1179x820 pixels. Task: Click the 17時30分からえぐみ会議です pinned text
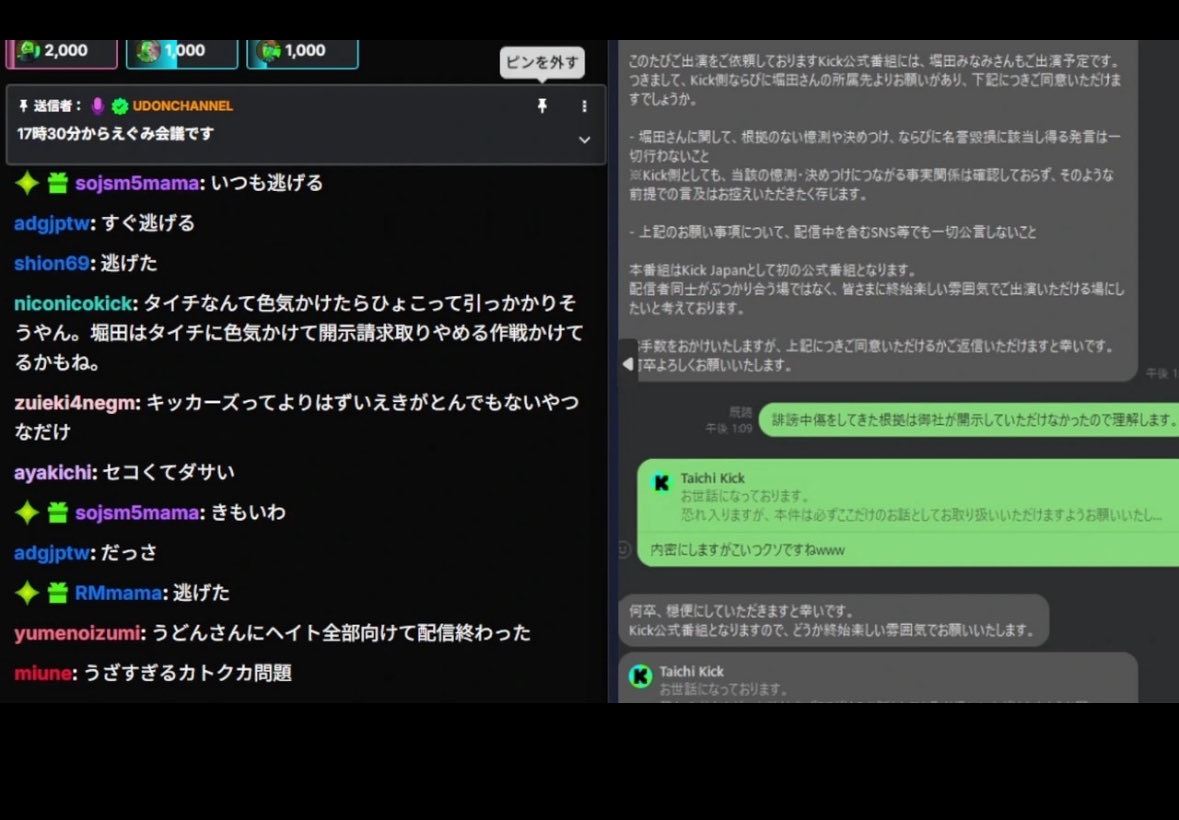tap(116, 134)
